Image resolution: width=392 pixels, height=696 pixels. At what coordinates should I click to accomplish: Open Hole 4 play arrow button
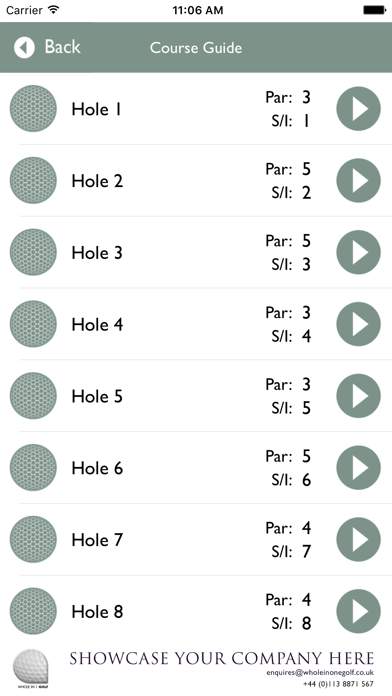coord(358,324)
